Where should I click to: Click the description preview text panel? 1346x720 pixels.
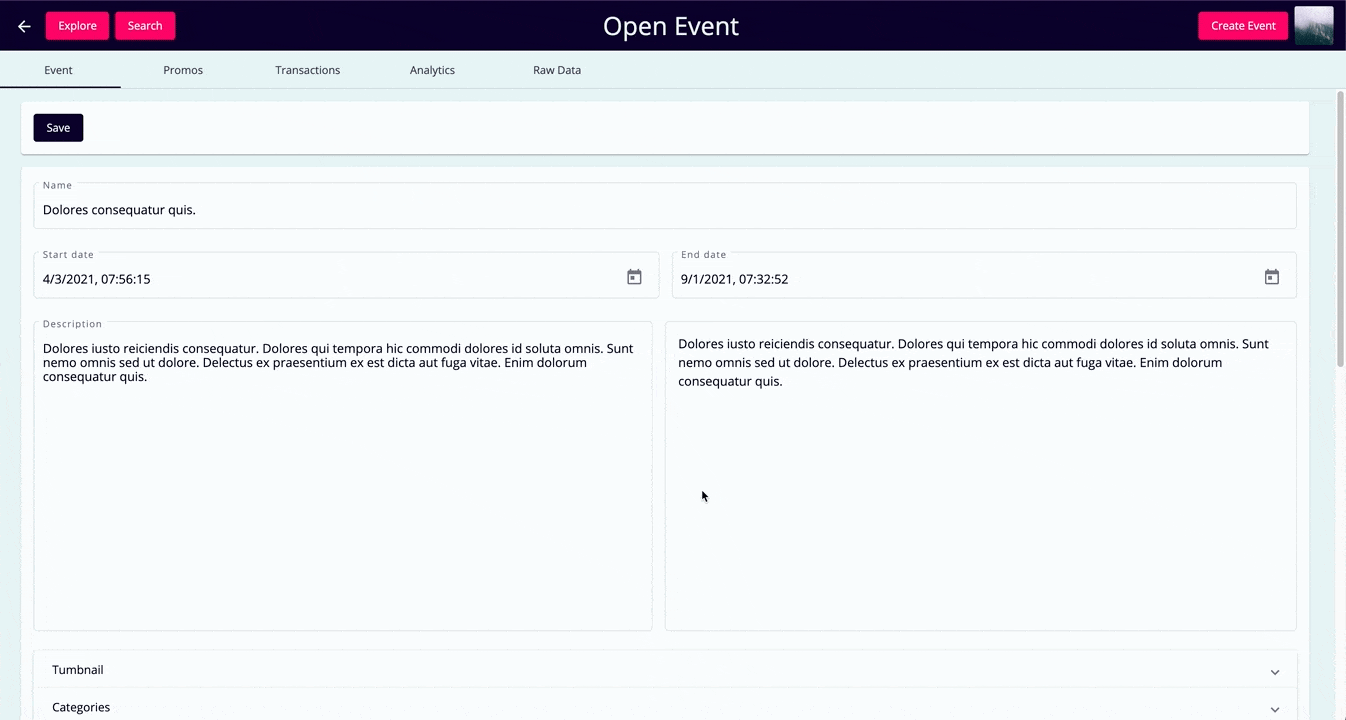pyautogui.click(x=981, y=476)
